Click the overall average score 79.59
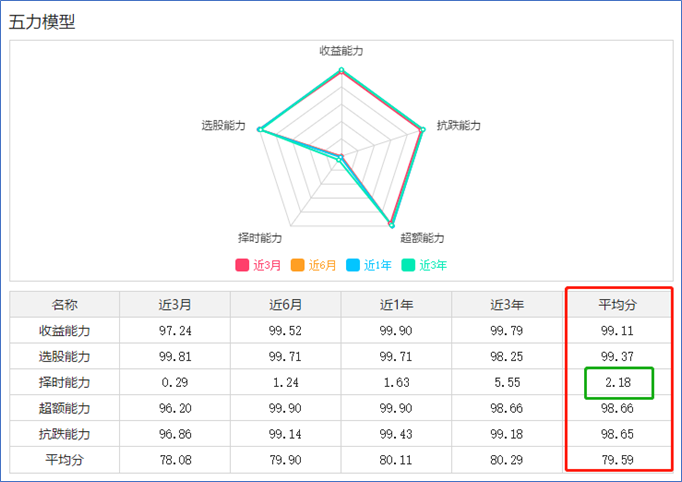The height and width of the screenshot is (482, 682). point(618,460)
